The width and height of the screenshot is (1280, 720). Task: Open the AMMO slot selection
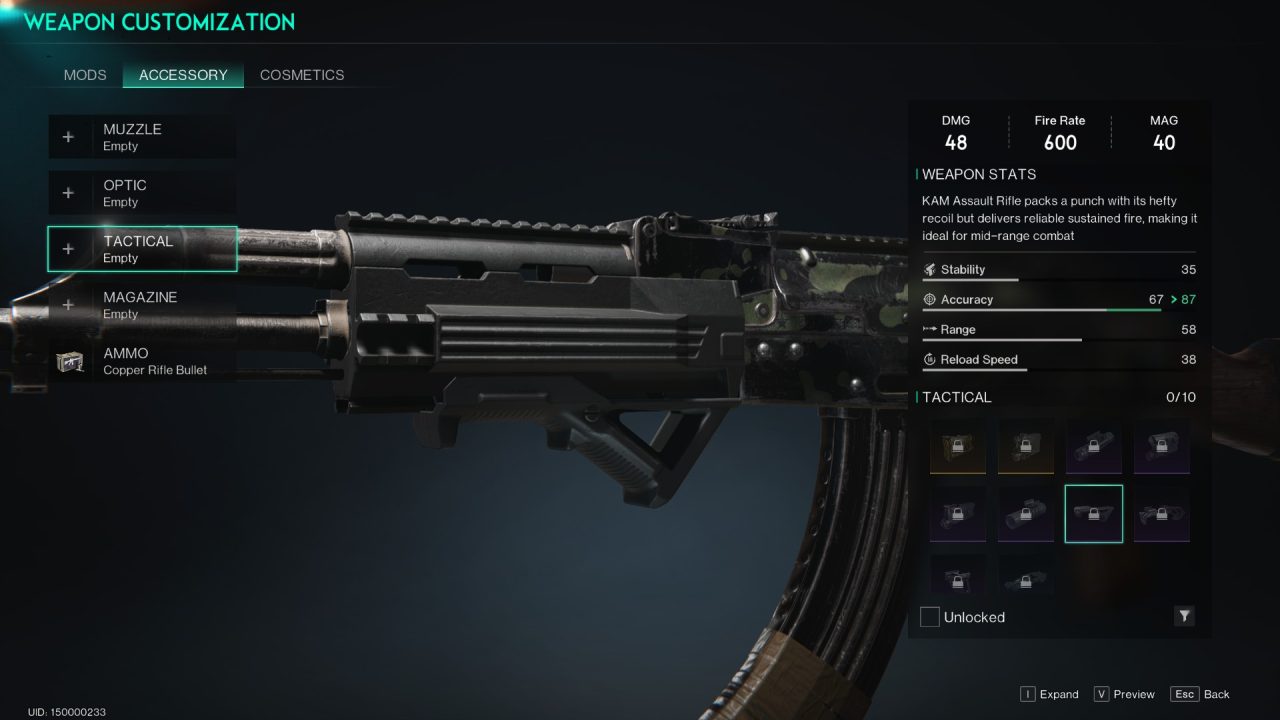142,361
